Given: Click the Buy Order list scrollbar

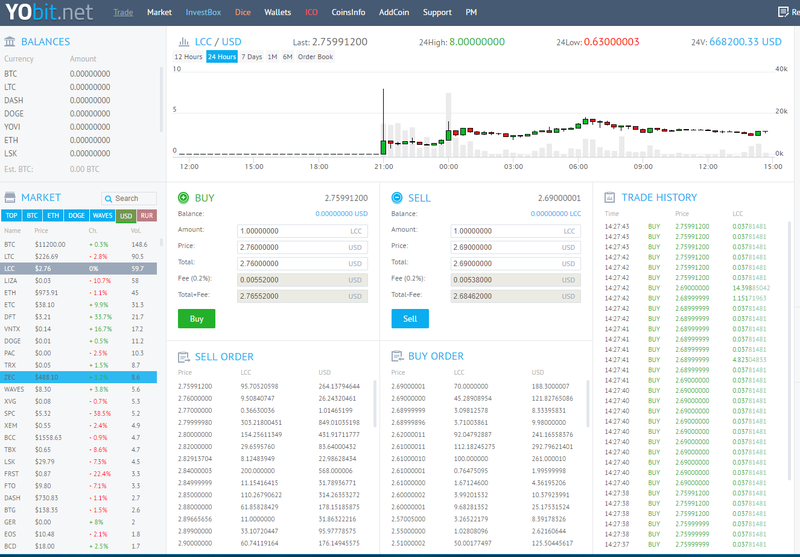Looking at the screenshot, I should [x=588, y=403].
